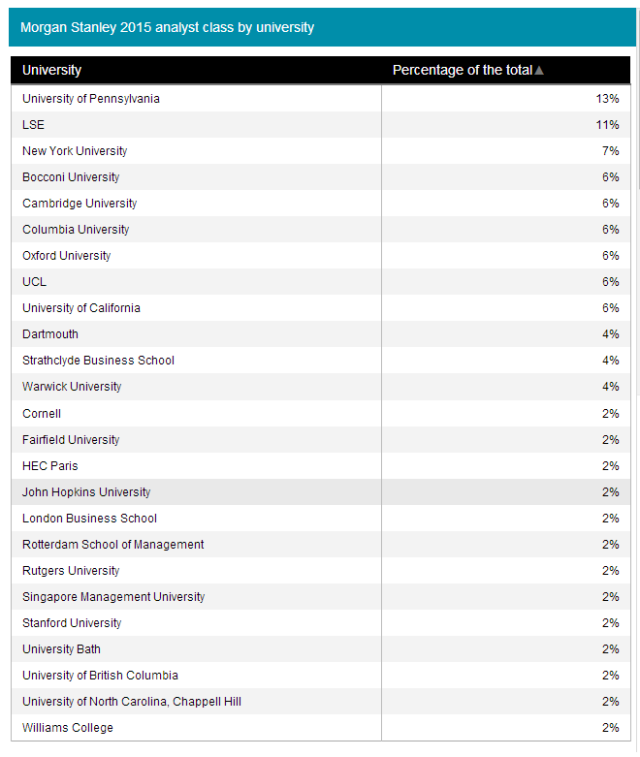Select the highlighted John Hopkins University row
Viewport: 640px width, 757px height.
[87, 492]
